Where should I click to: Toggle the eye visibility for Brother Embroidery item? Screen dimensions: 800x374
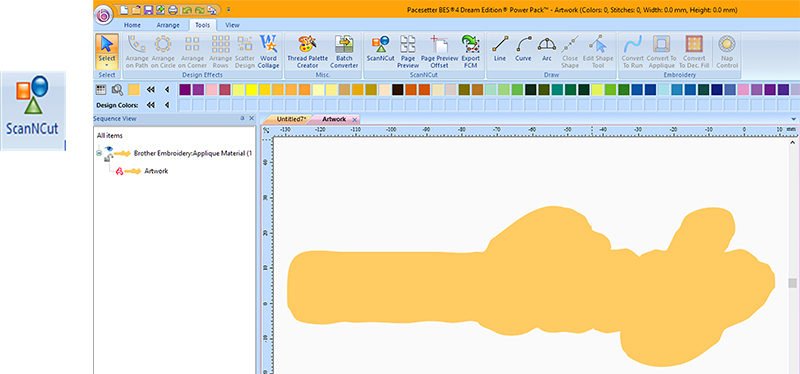[x=109, y=149]
